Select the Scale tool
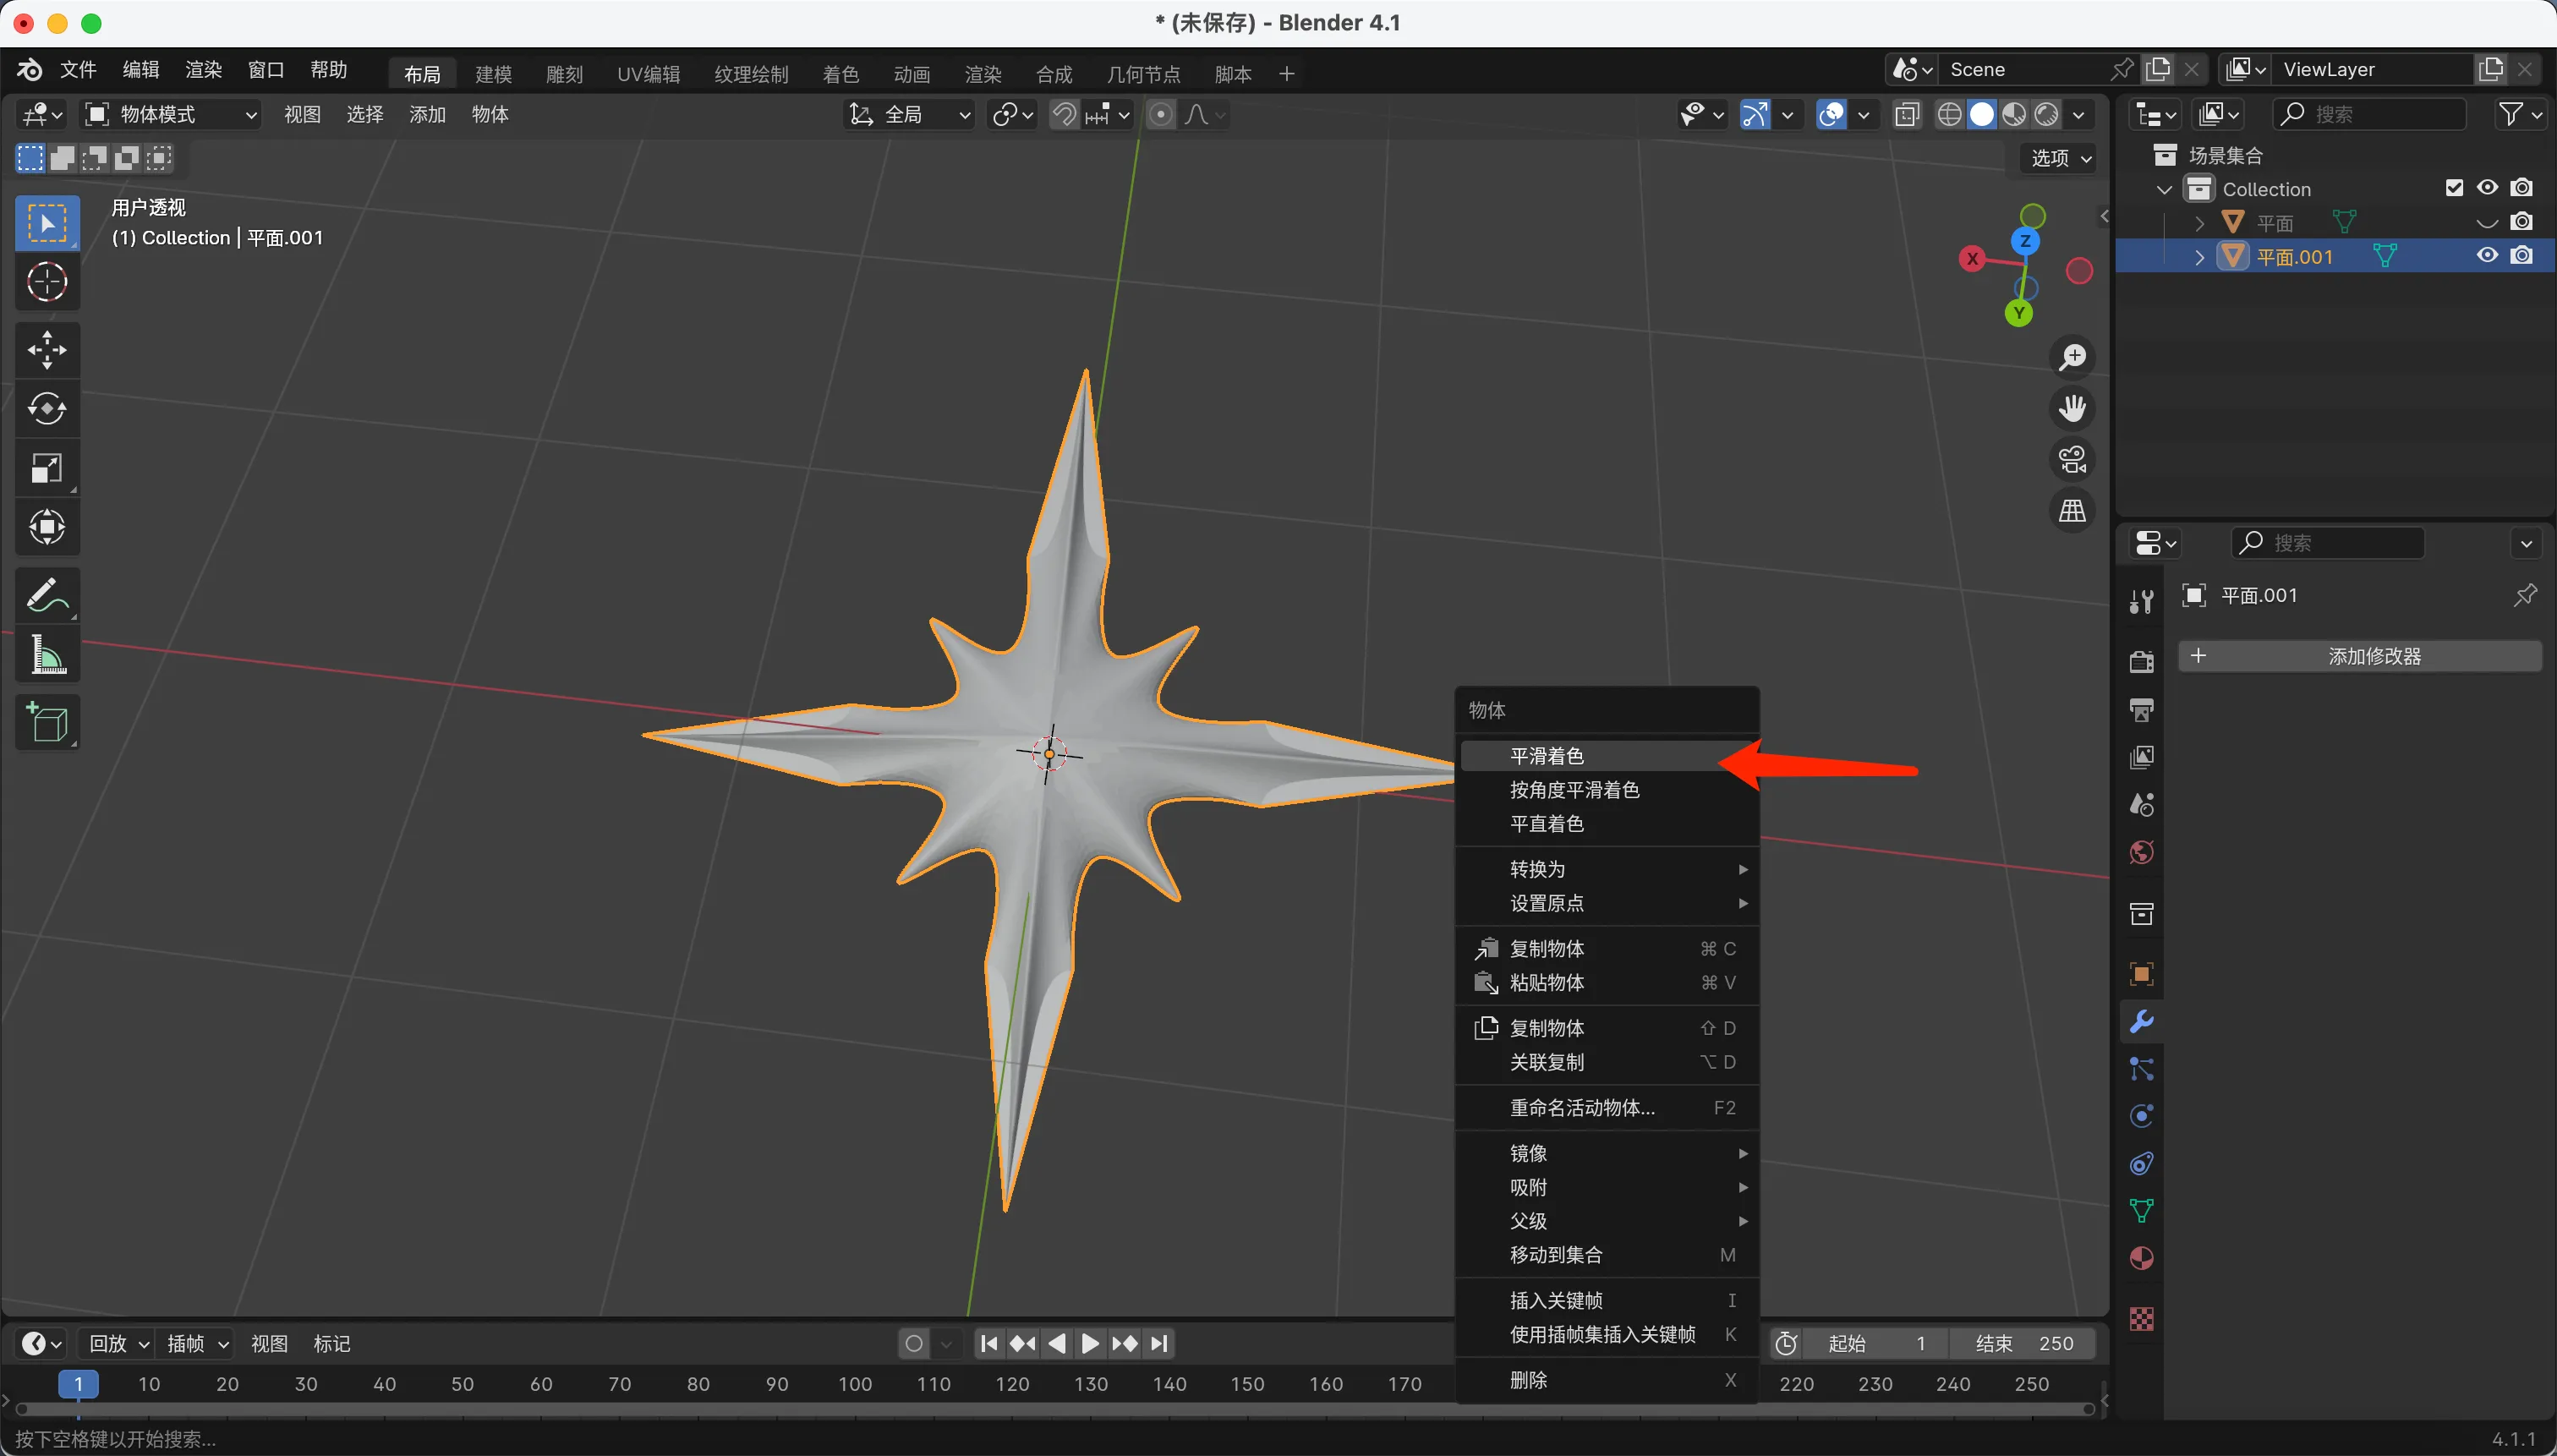 [x=47, y=468]
